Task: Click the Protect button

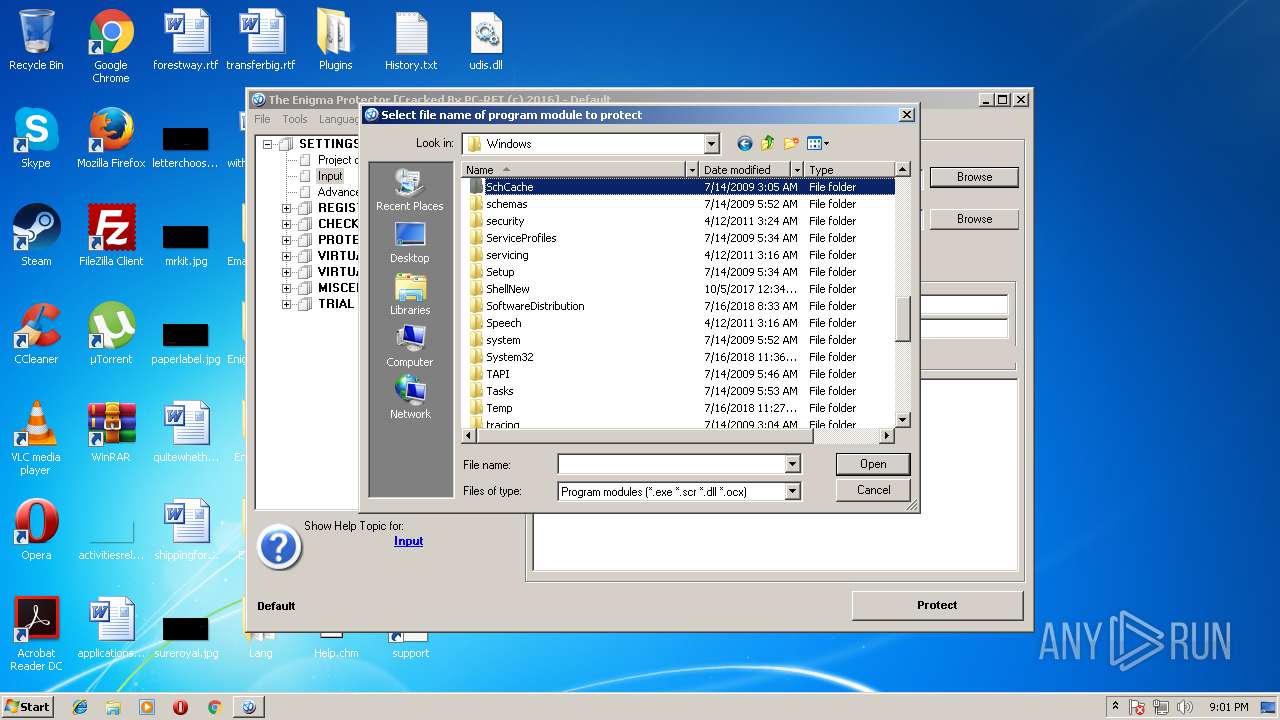Action: pyautogui.click(x=937, y=605)
